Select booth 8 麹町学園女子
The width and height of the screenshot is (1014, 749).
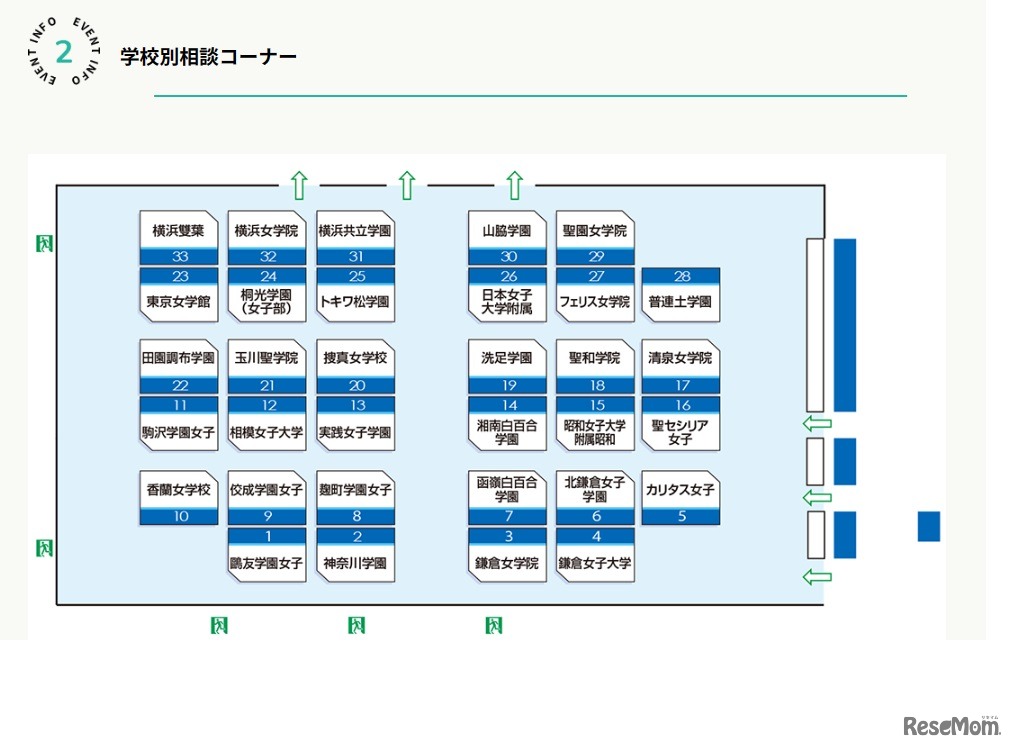pos(356,497)
